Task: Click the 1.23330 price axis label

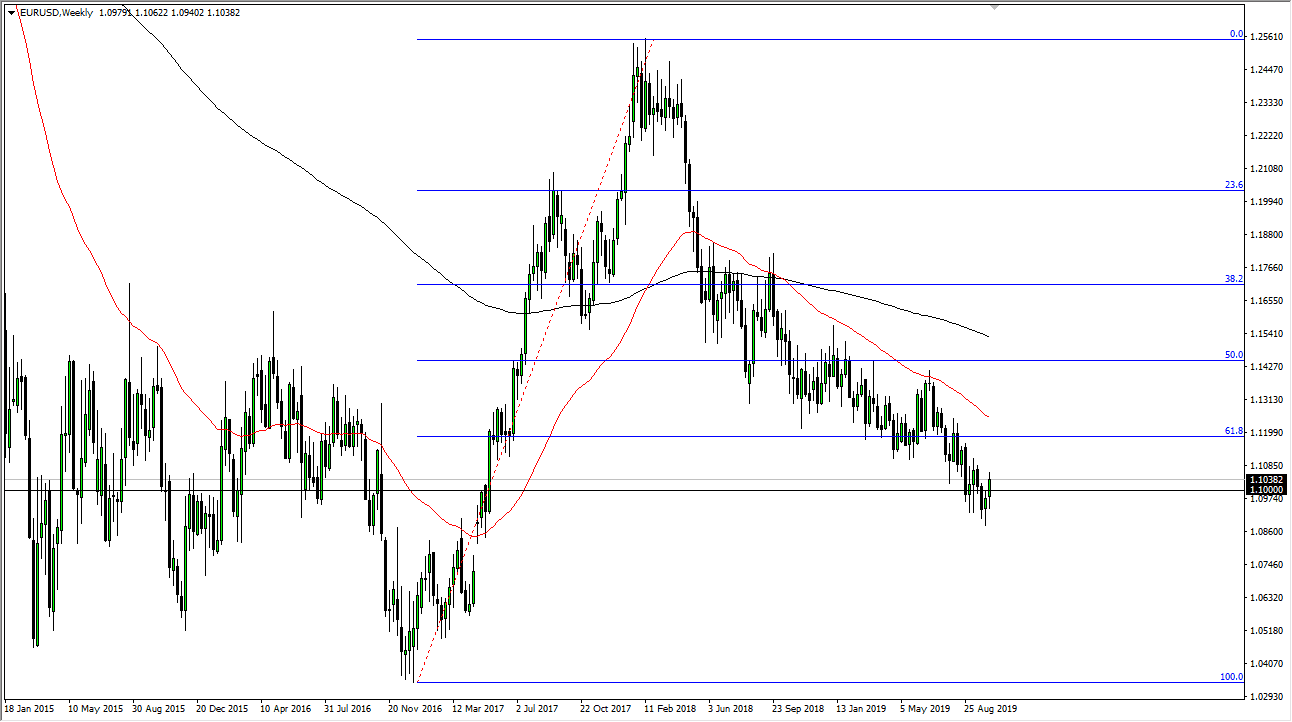Action: point(1267,103)
